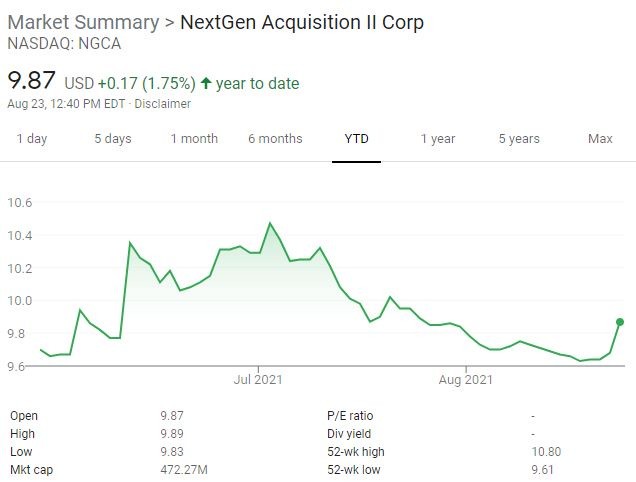Click the Market Summary breadcrumb link
Screen dimensions: 636x482
tap(83, 22)
